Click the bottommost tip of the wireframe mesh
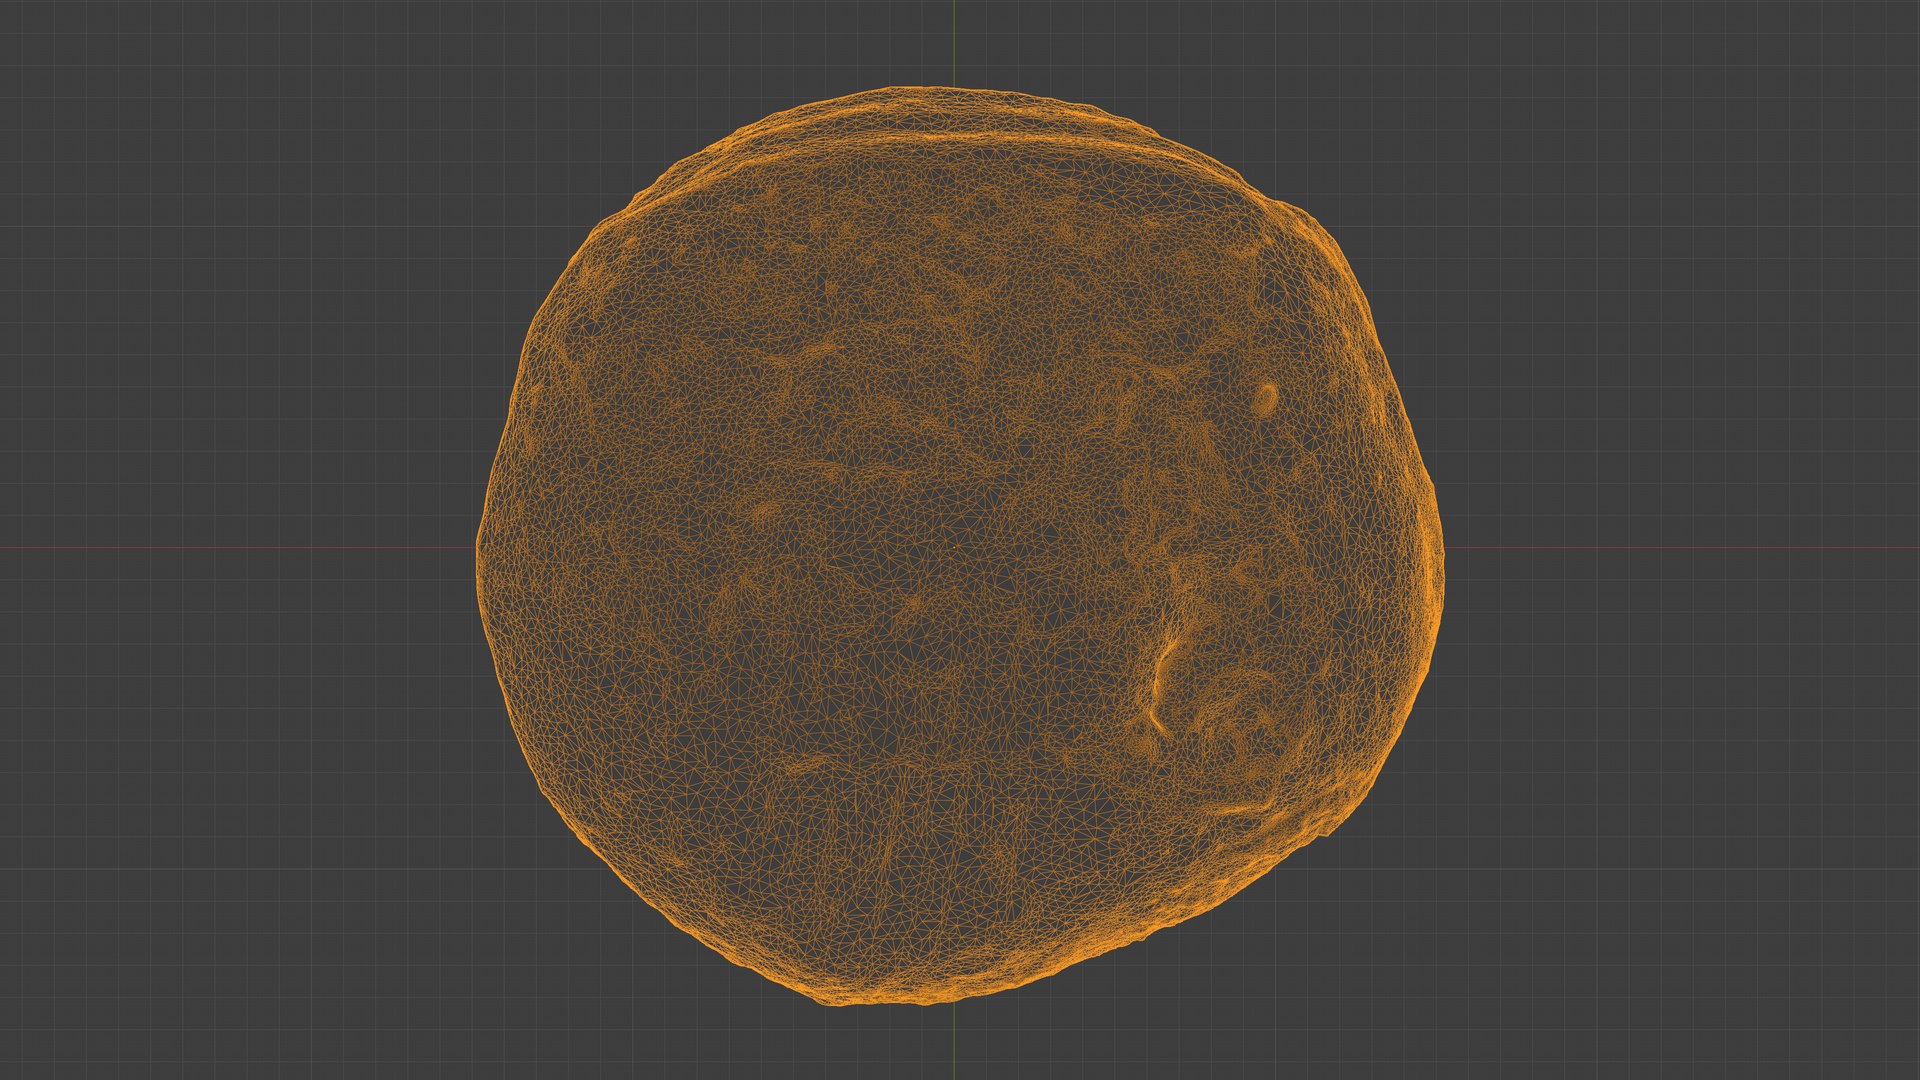Viewport: 1920px width, 1080px height. [840, 1002]
